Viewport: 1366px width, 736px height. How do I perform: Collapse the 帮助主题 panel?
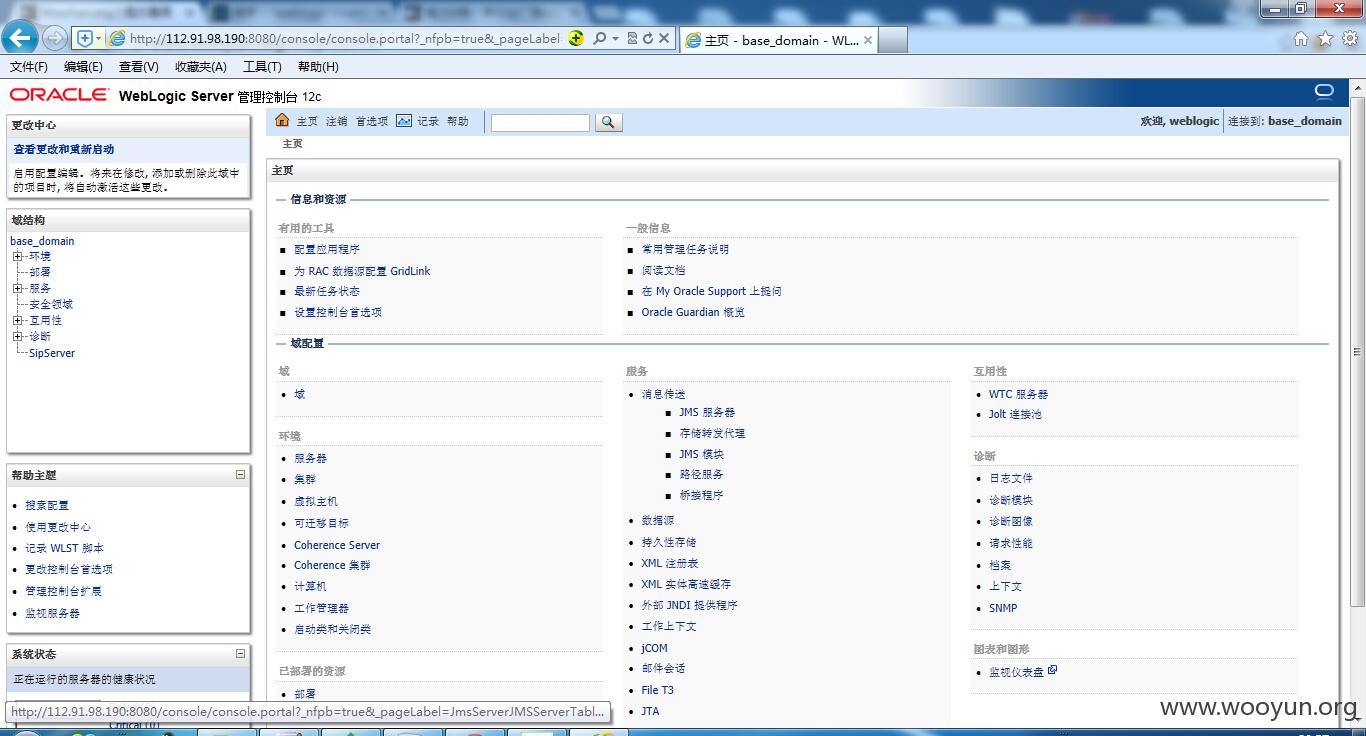click(x=240, y=475)
